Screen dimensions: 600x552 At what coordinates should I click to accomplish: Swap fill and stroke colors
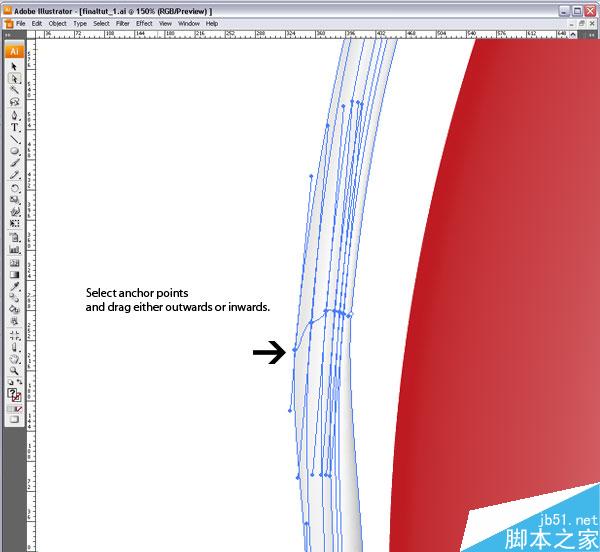(19, 382)
